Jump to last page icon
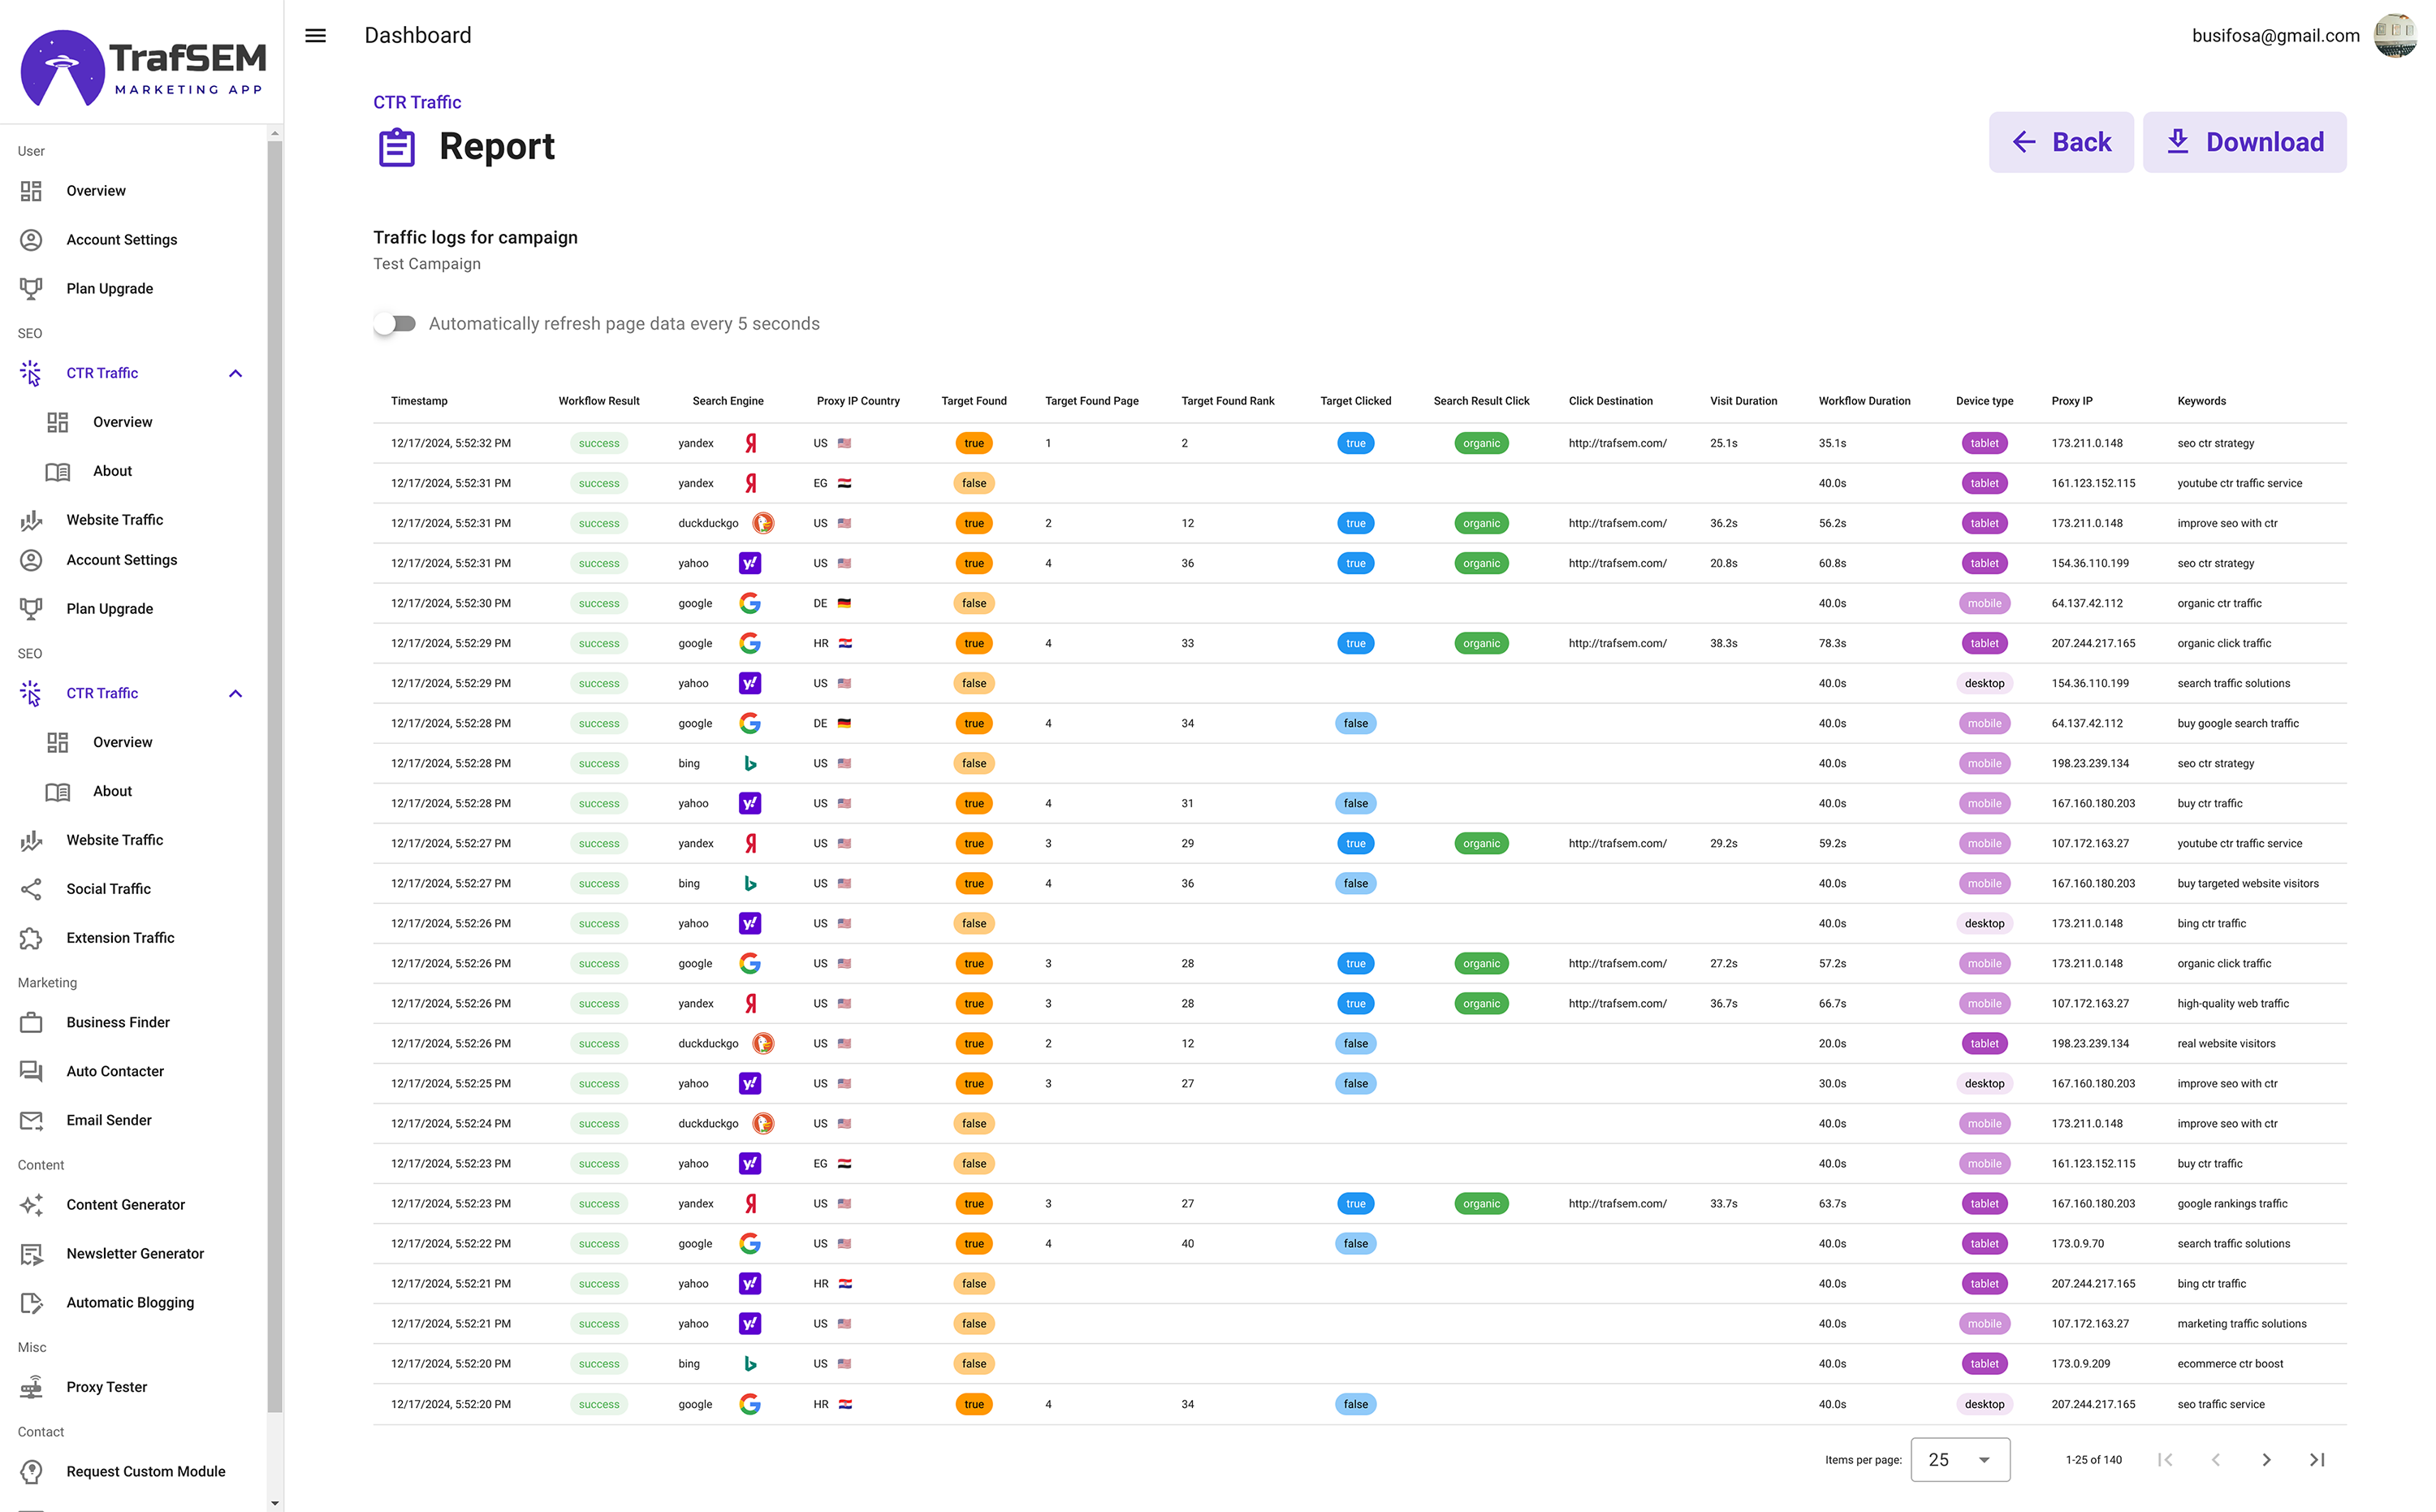The image size is (2436, 1512). [2317, 1460]
